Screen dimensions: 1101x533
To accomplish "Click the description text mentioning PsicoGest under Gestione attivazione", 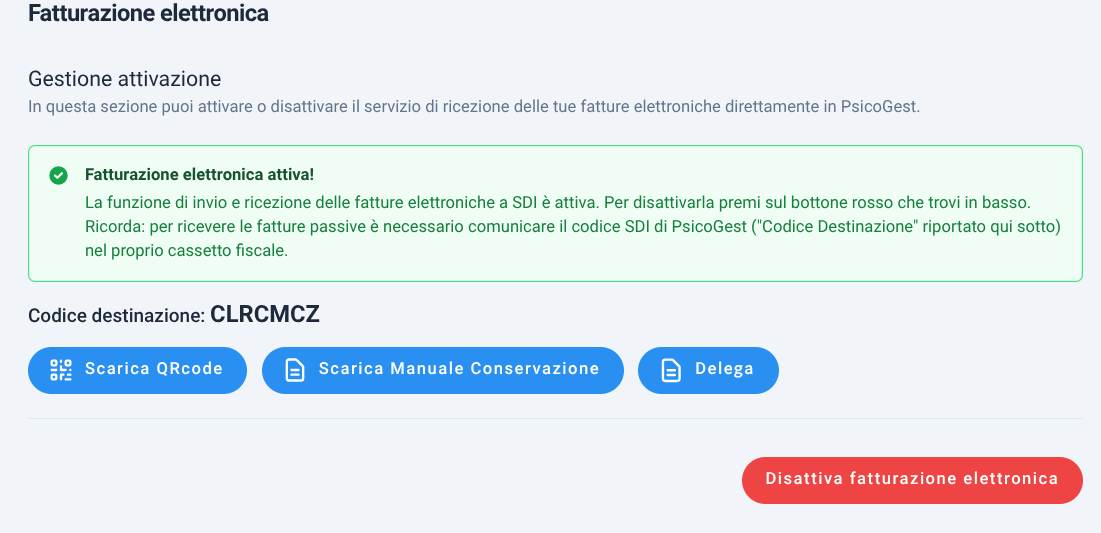I will (x=473, y=107).
